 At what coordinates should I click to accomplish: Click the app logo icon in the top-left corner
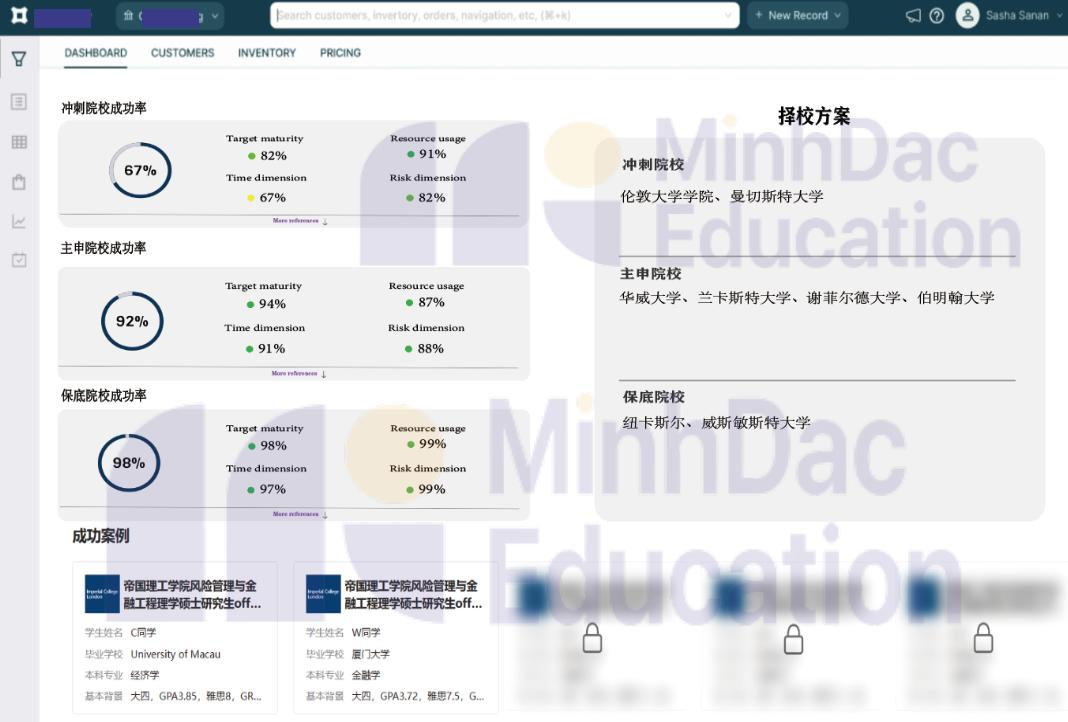tap(19, 15)
